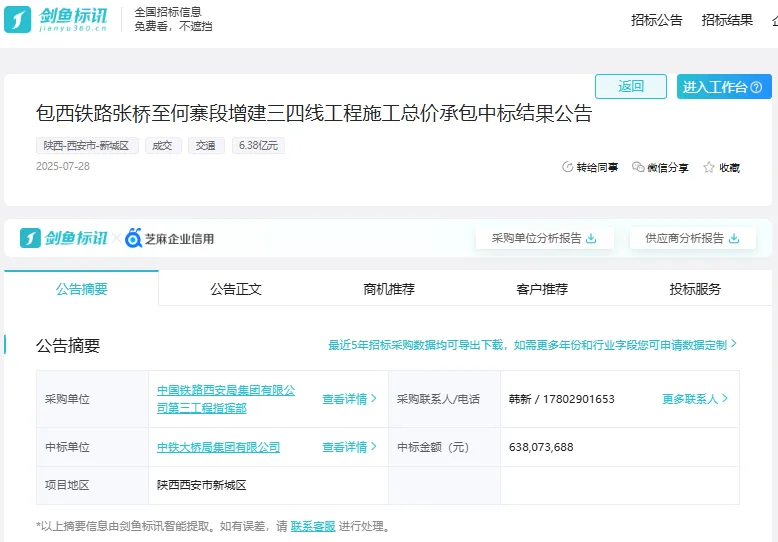Viewport: 778px width, 542px height.
Task: Click 微信分享 WeChat share icon
Action: [x=638, y=167]
